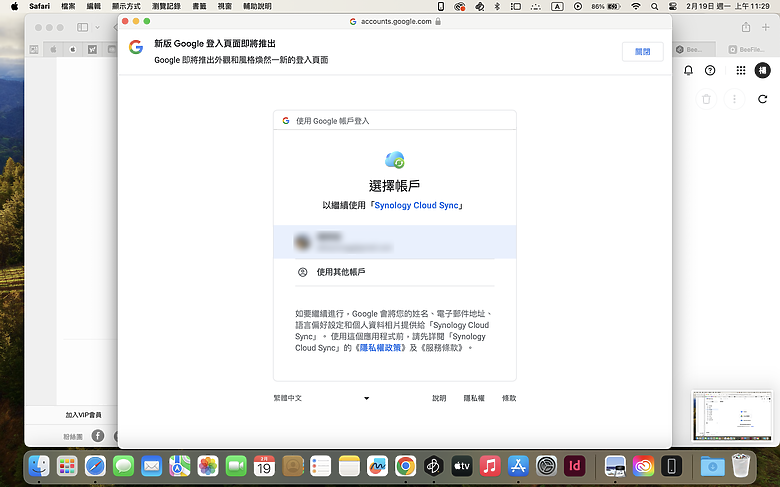780x487 pixels.
Task: Switch to the Bee... tab in Safari
Action: (x=694, y=49)
